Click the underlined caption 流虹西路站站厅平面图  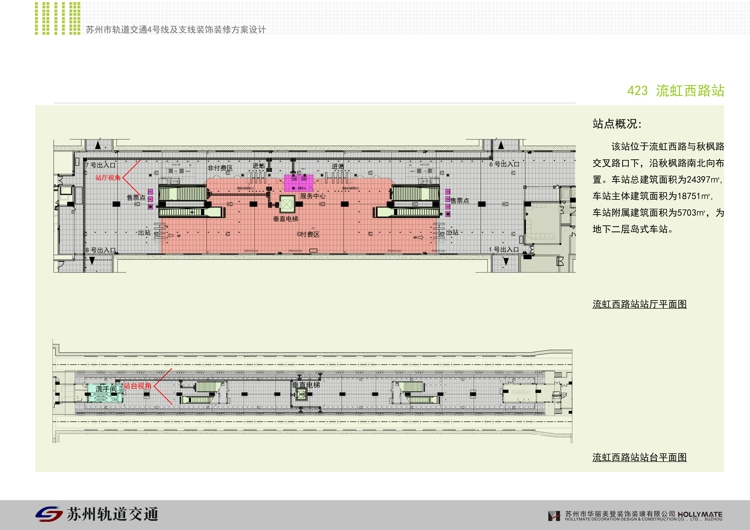pos(640,304)
